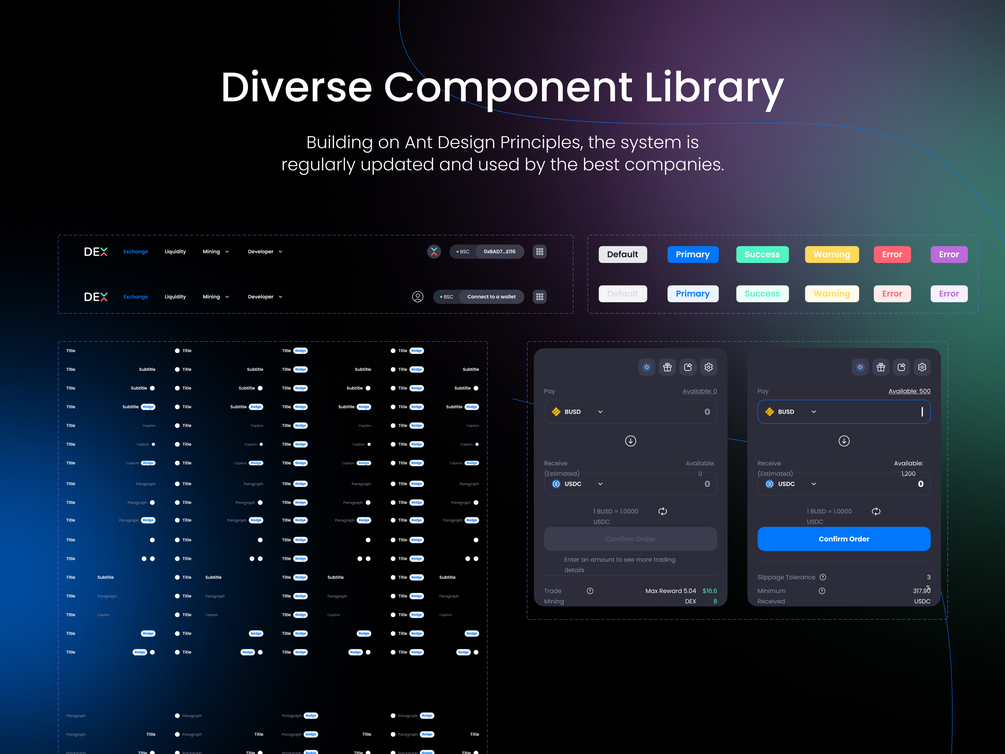This screenshot has height=754, width=1005.
Task: Refresh the 1 BUSD rate above the blue Confirm Order
Action: (x=876, y=512)
